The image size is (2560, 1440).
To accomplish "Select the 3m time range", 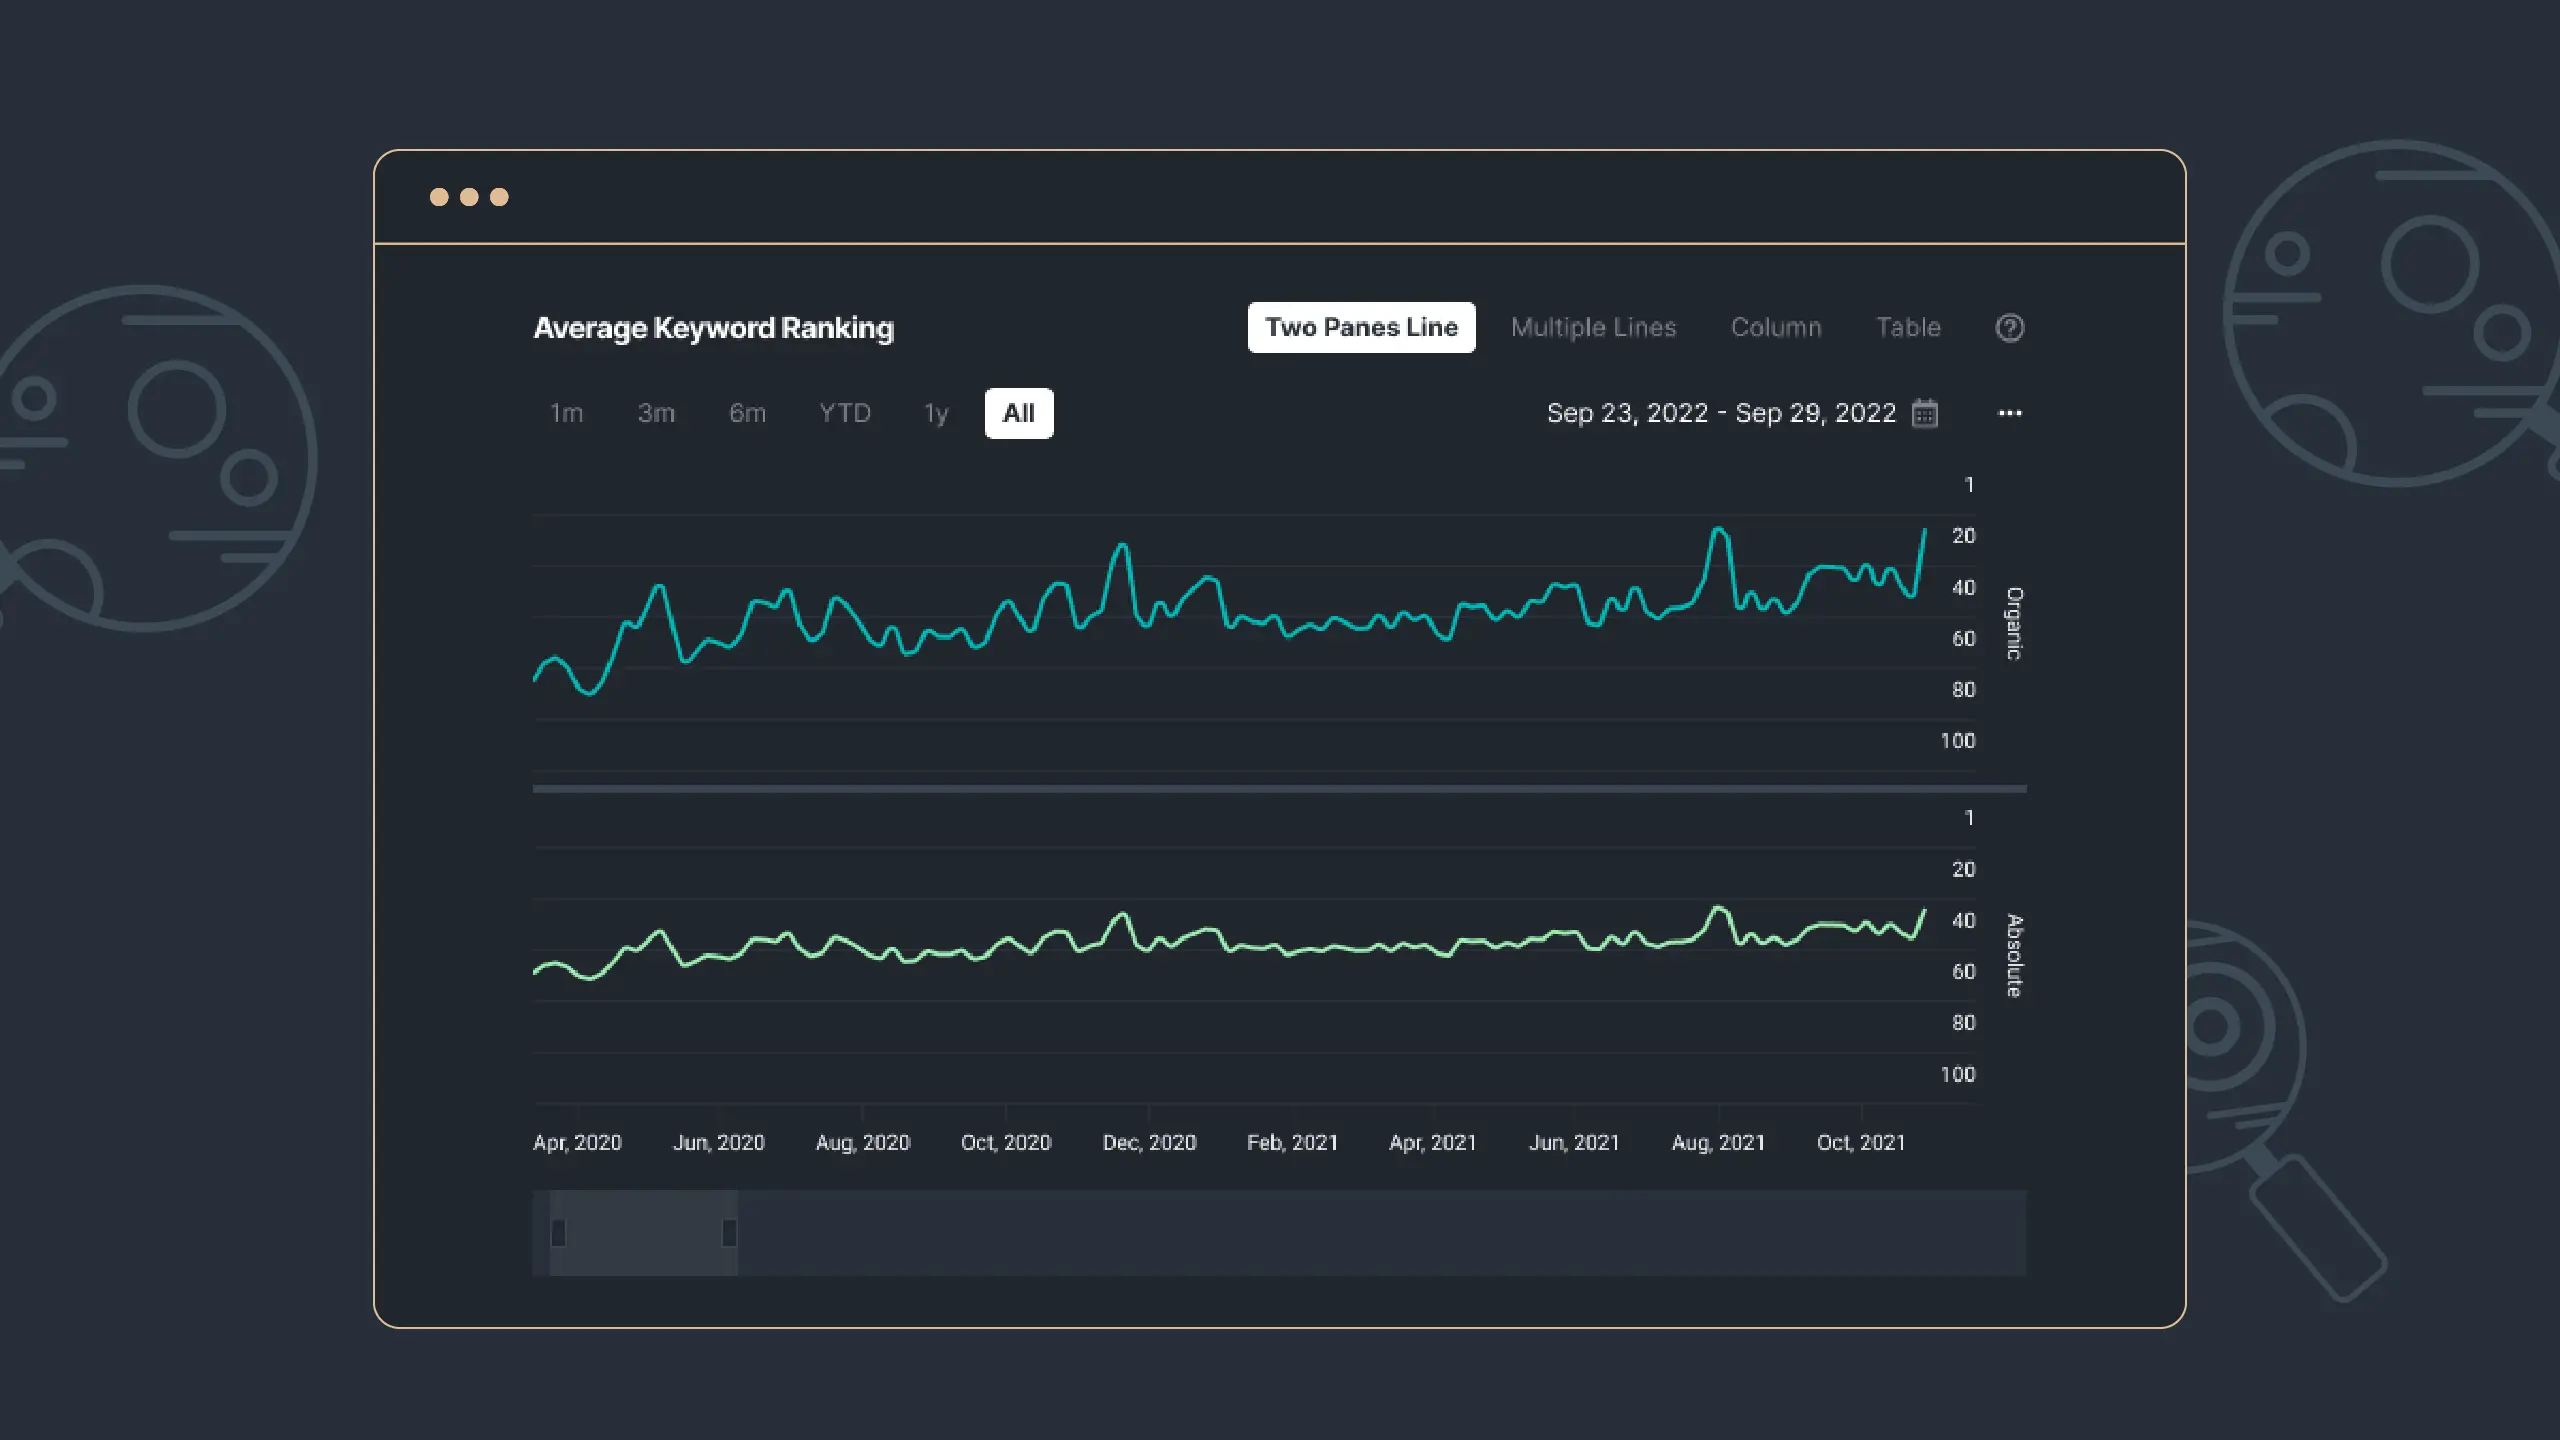I will point(656,413).
